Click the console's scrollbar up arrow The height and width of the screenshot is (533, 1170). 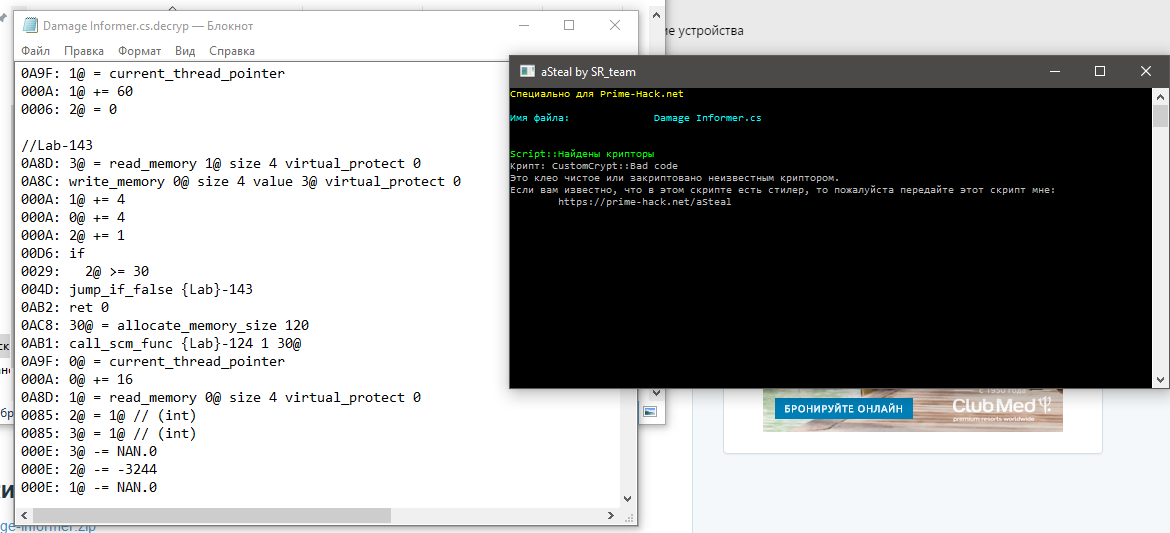tap(1161, 94)
